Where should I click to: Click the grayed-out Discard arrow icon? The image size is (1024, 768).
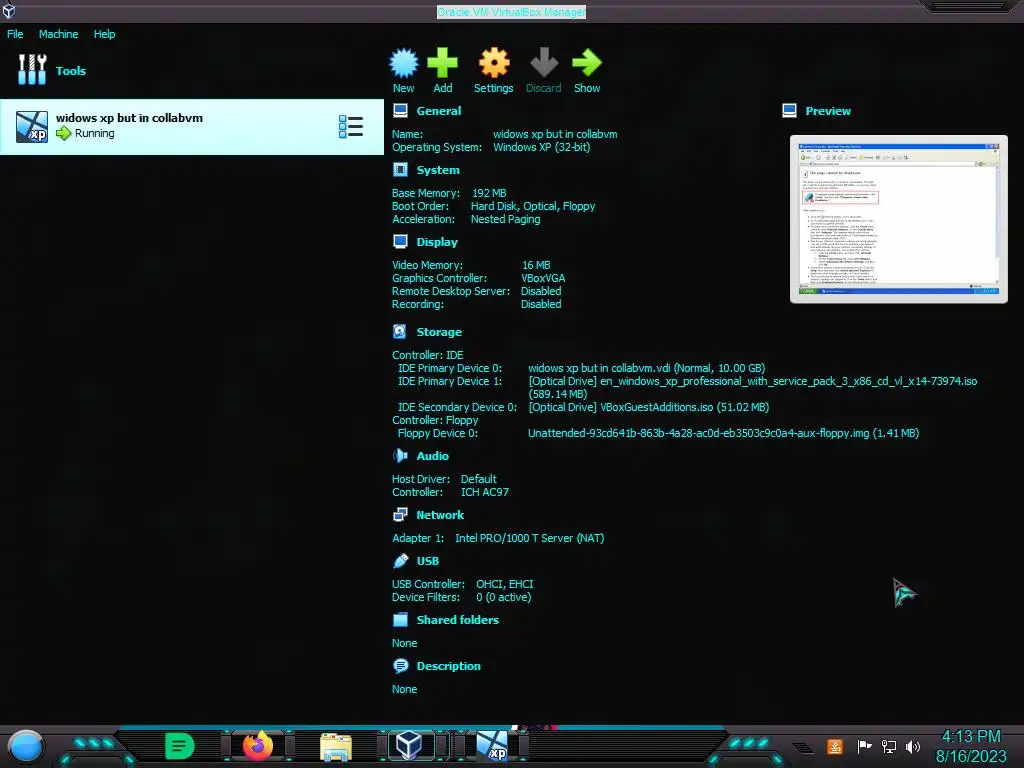click(x=543, y=63)
